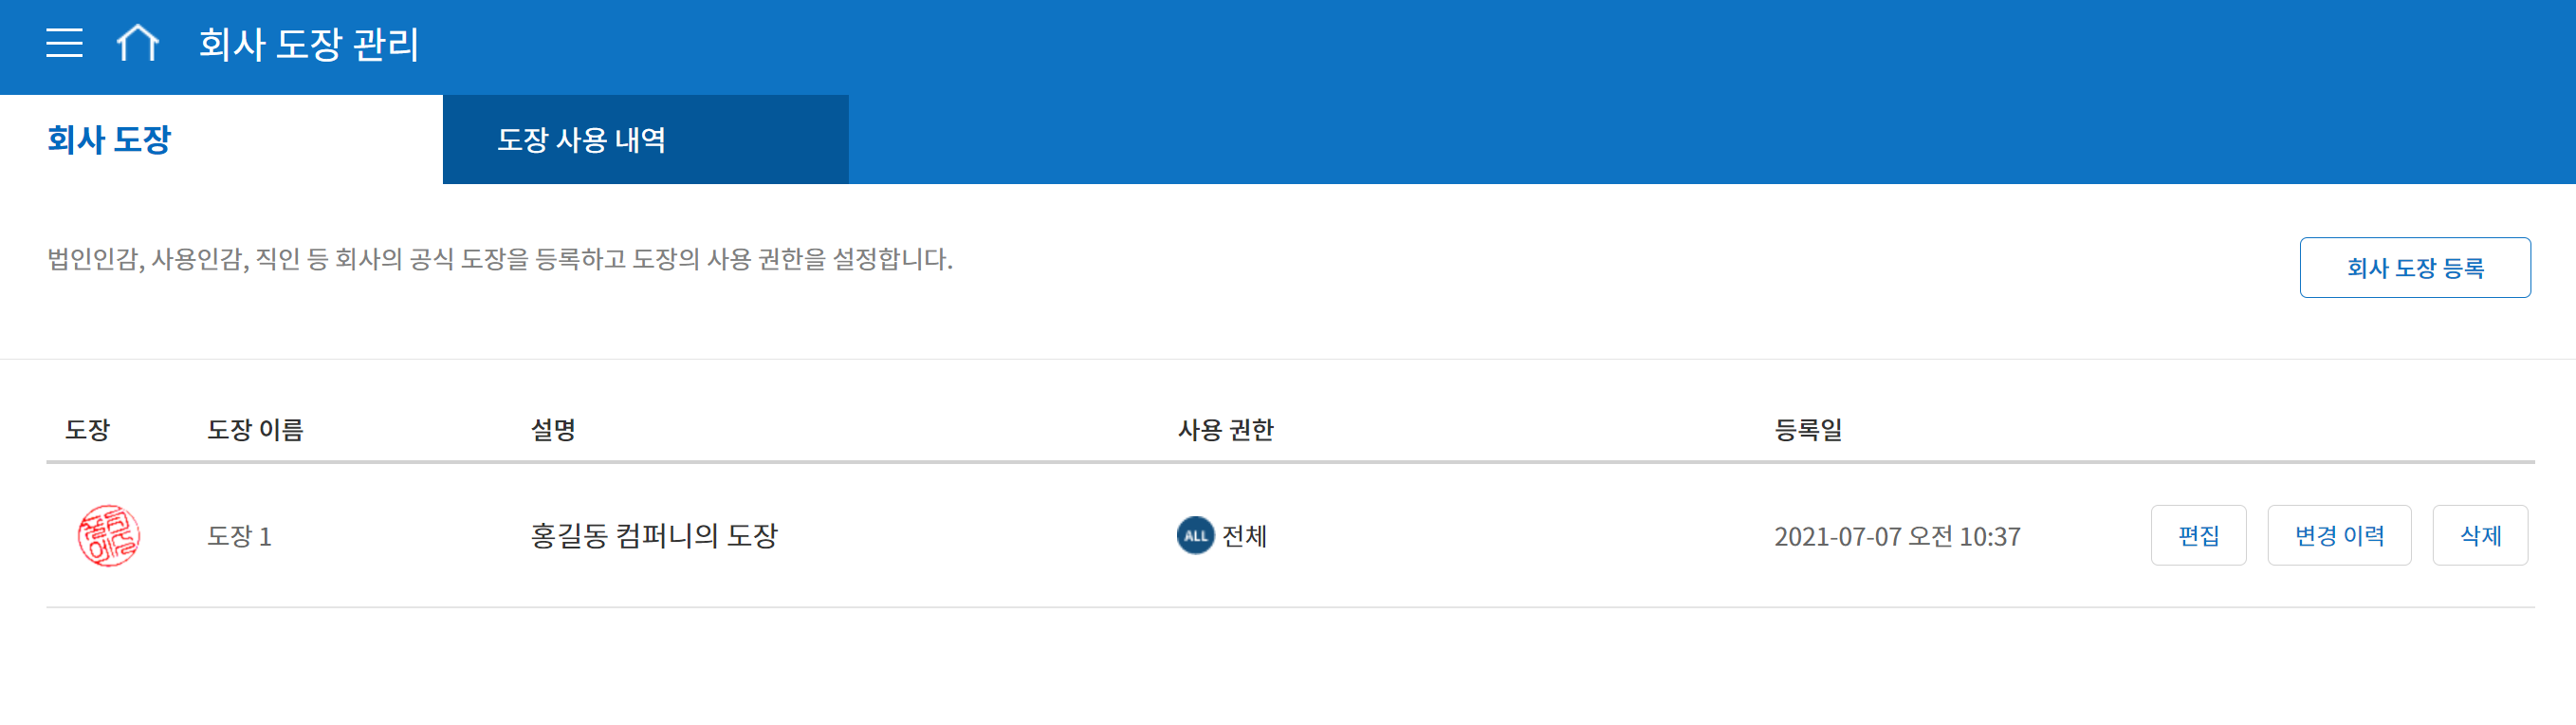This screenshot has height=725, width=2576.
Task: Open the hamburger menu icon
Action: pyautogui.click(x=64, y=43)
